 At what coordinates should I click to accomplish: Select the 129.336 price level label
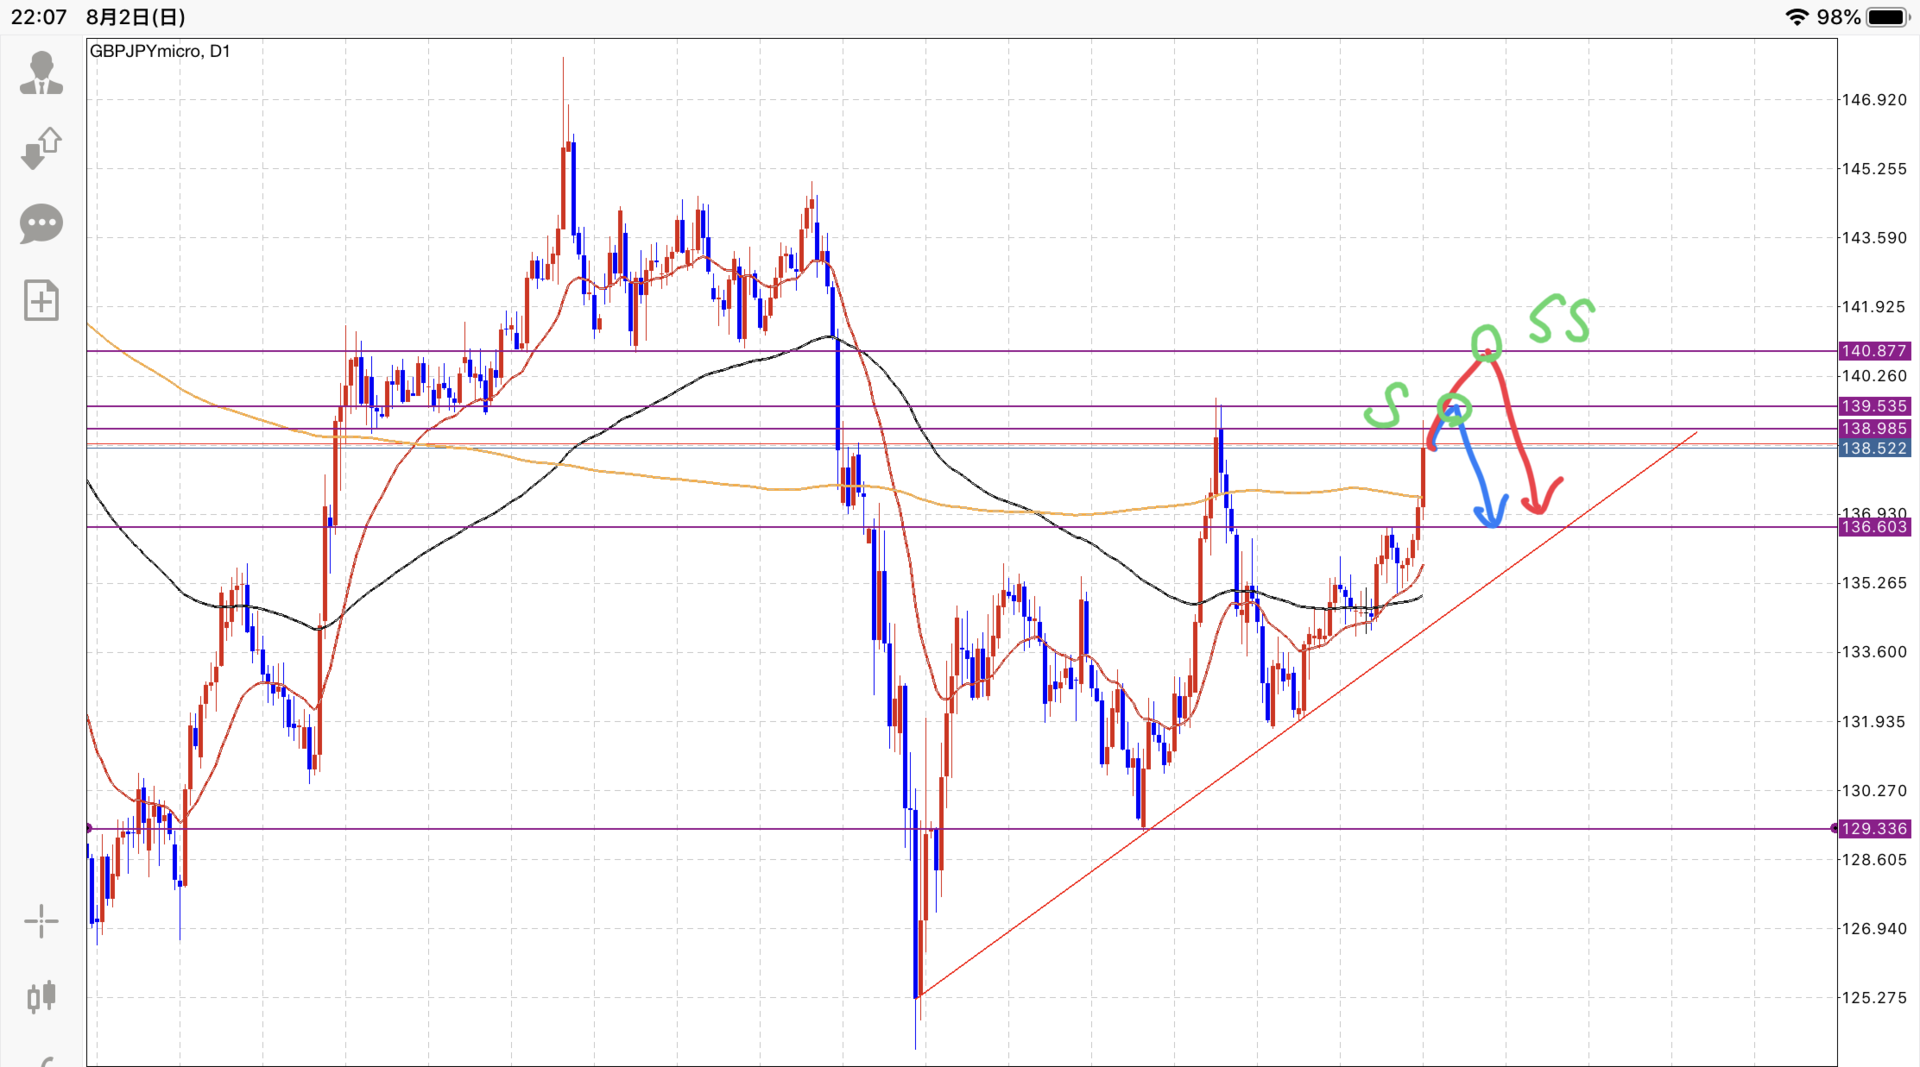pos(1875,829)
